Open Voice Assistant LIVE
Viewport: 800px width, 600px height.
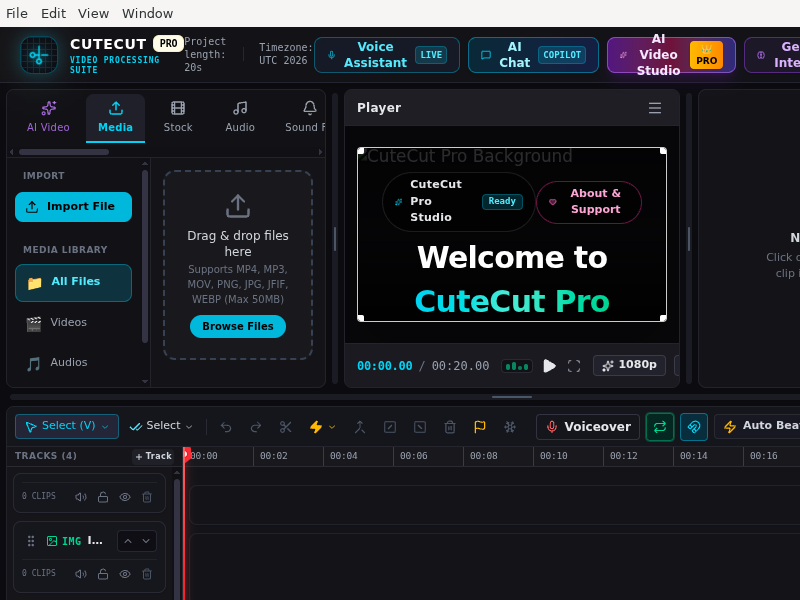point(387,55)
